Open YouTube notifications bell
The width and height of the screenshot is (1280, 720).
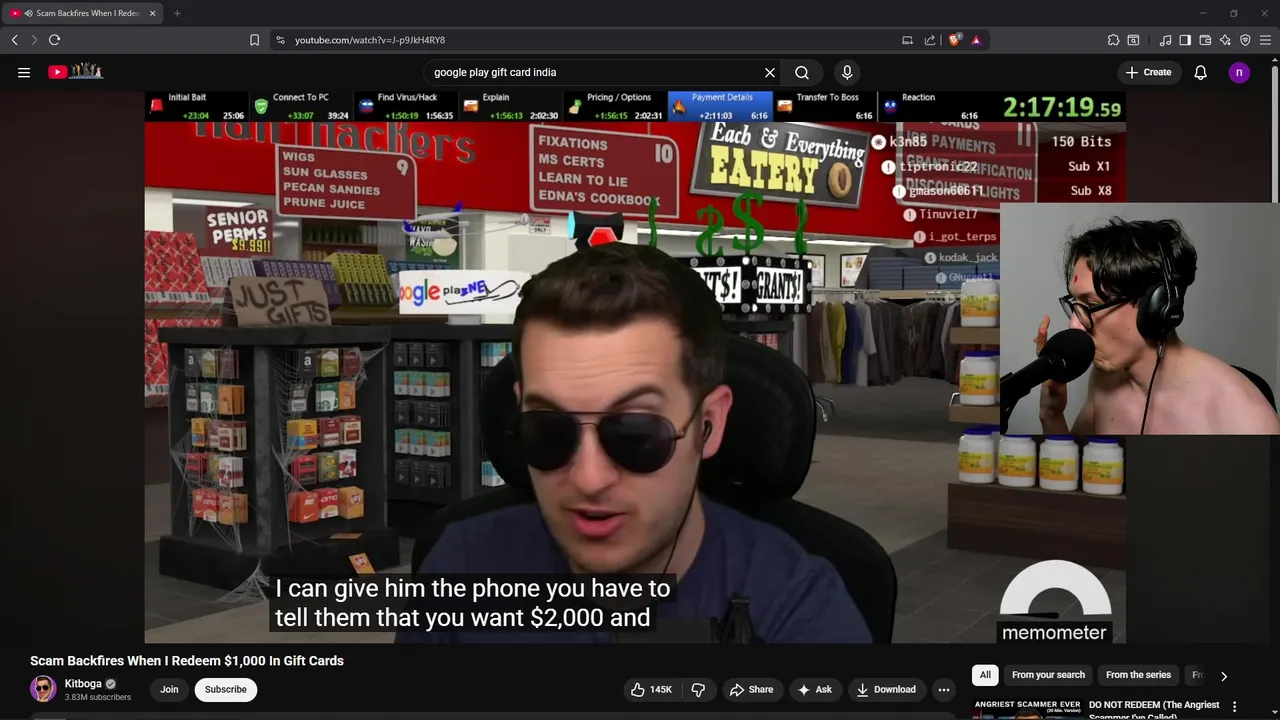pyautogui.click(x=1201, y=72)
